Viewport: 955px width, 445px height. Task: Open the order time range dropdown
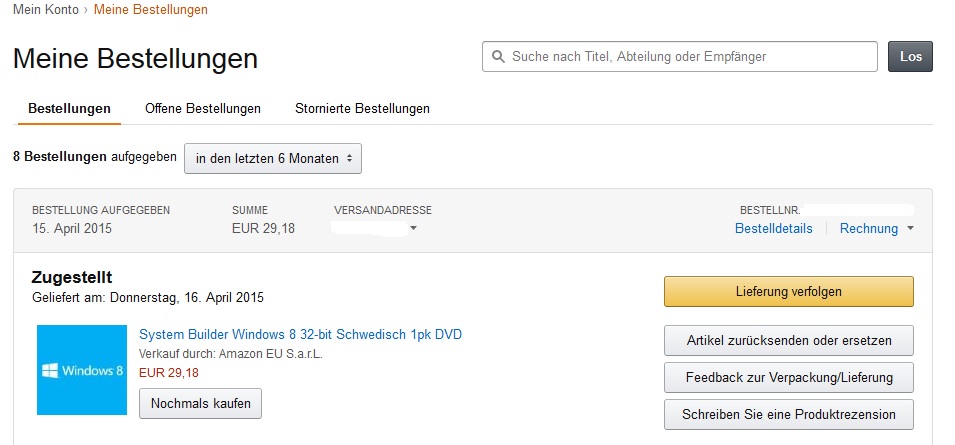coord(273,158)
